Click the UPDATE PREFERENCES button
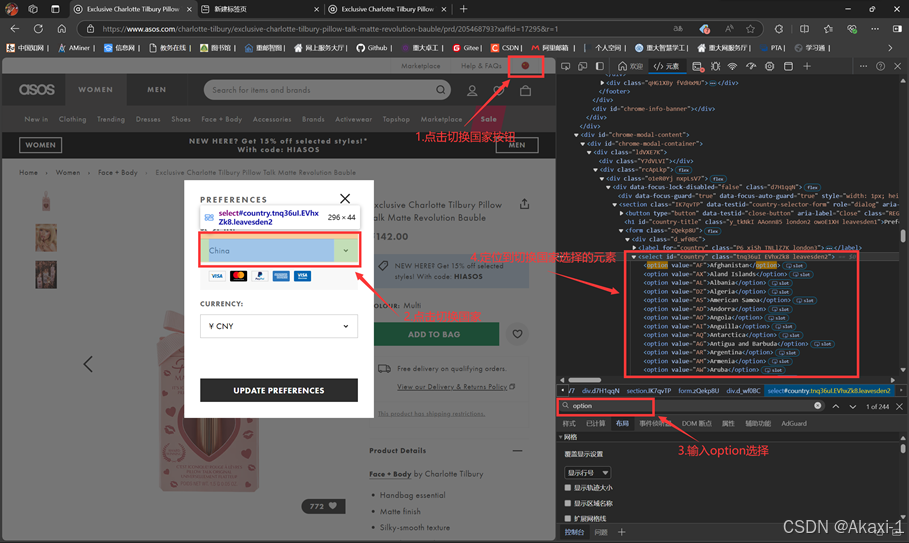Image resolution: width=909 pixels, height=543 pixels. [279, 390]
